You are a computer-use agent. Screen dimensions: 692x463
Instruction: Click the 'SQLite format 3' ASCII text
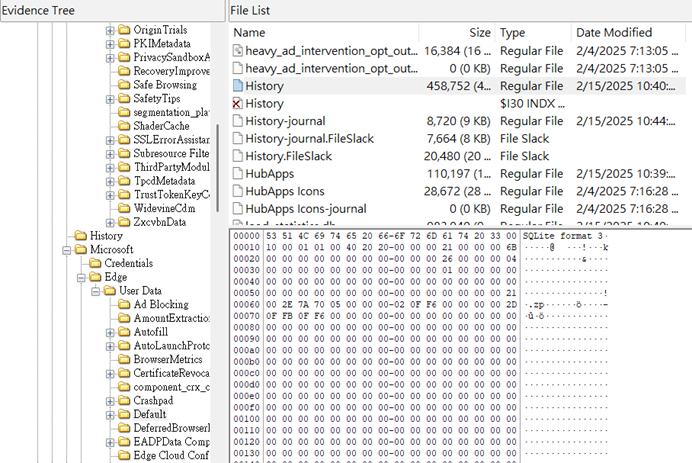click(563, 236)
